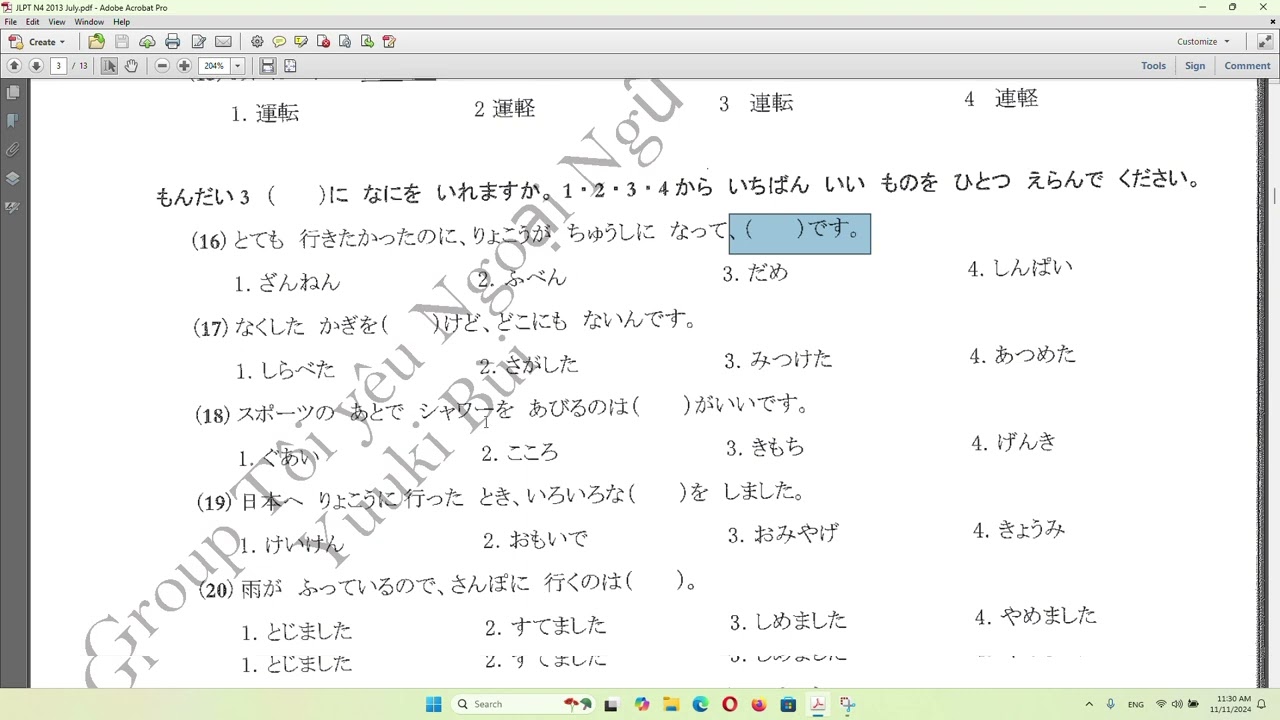This screenshot has width=1280, height=720.
Task: Click the page number field
Action: (59, 66)
